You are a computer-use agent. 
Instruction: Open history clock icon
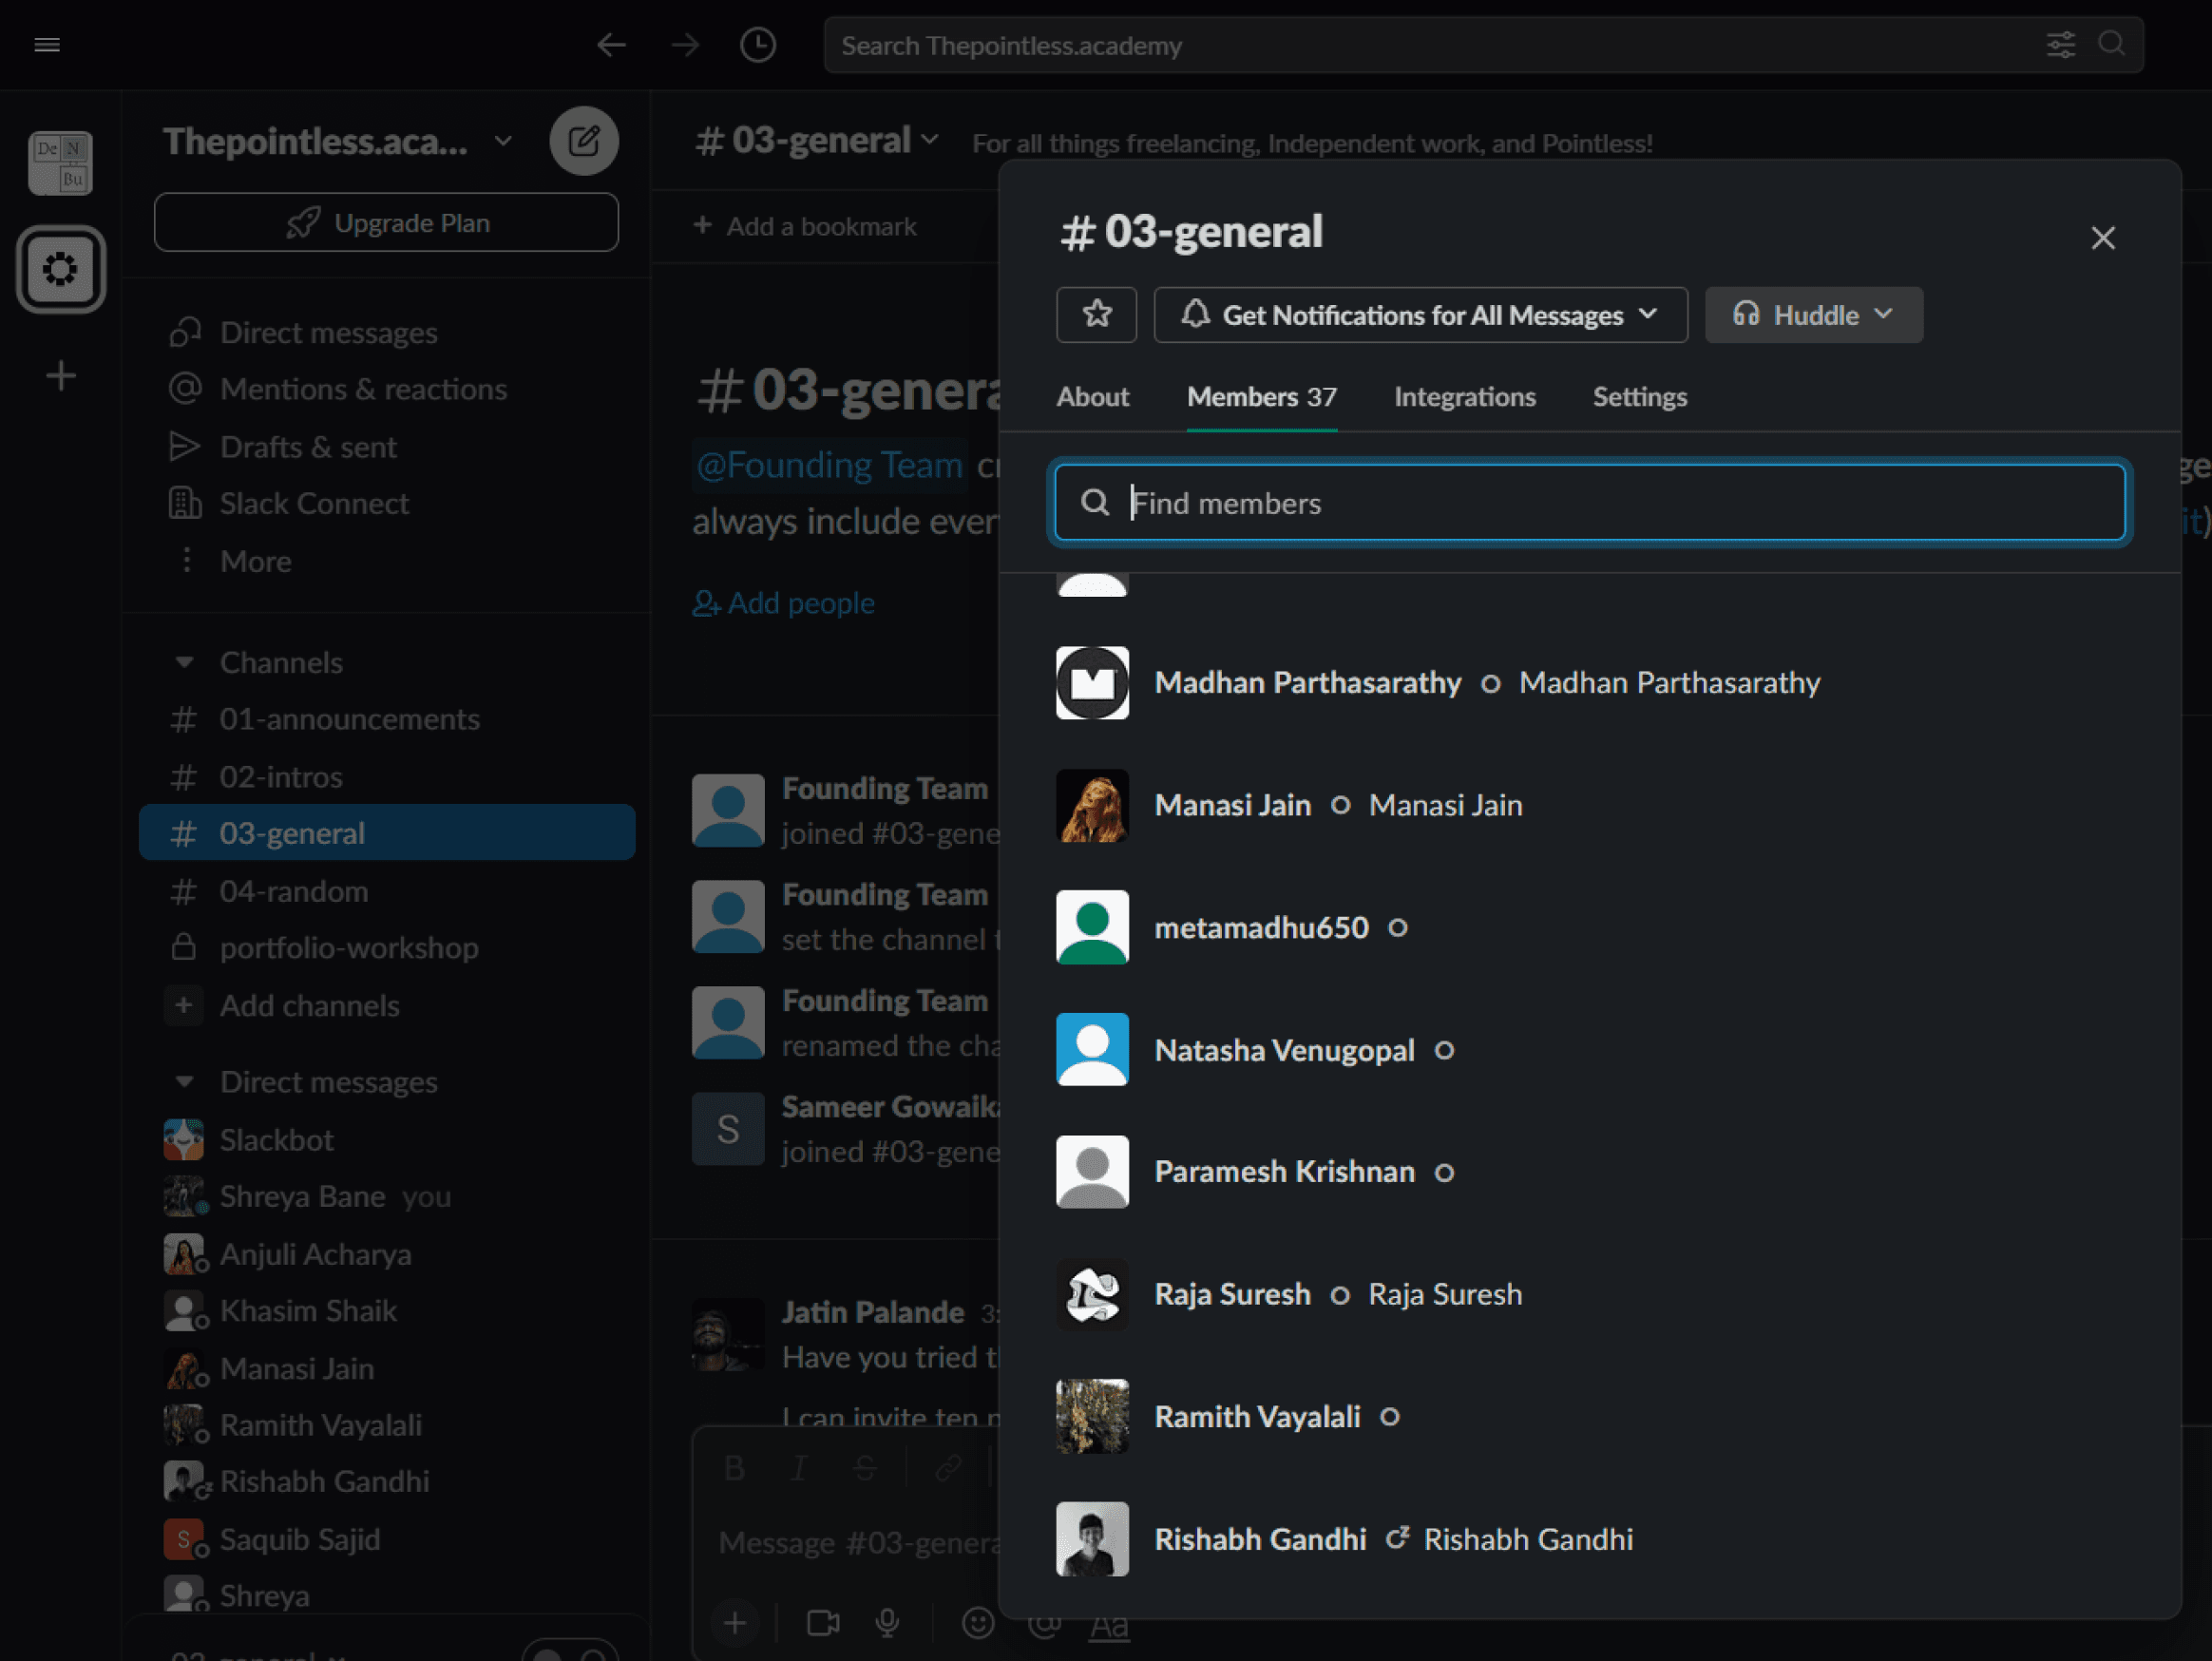757,45
